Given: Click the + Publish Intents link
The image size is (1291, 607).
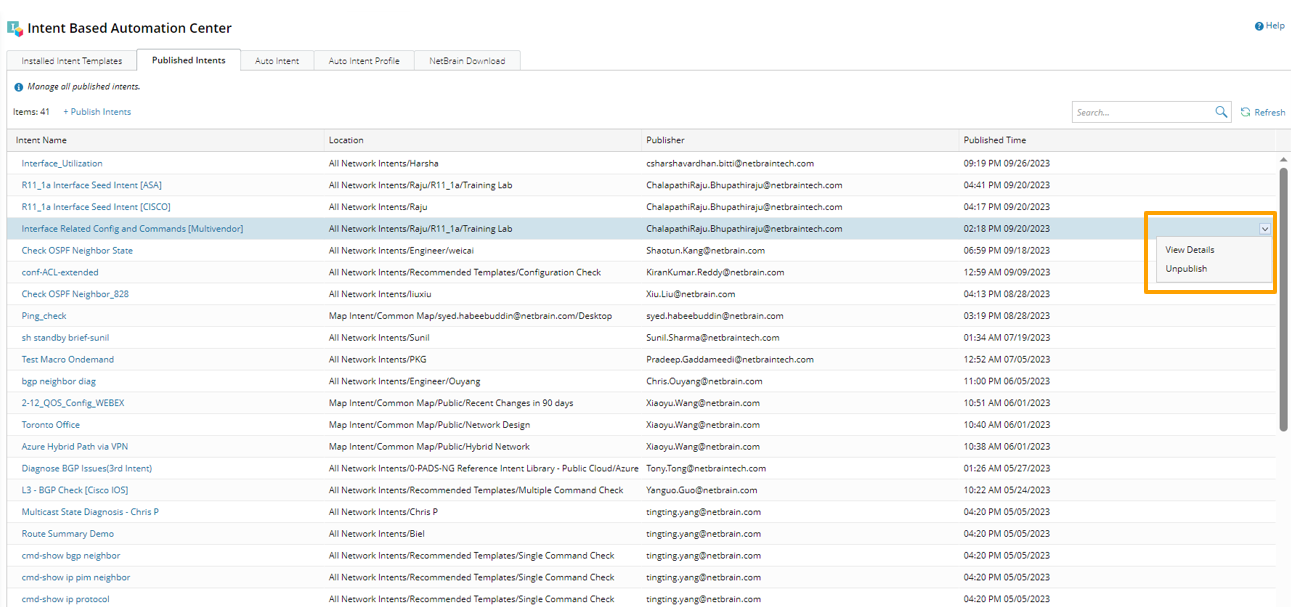Looking at the screenshot, I should pyautogui.click(x=97, y=112).
